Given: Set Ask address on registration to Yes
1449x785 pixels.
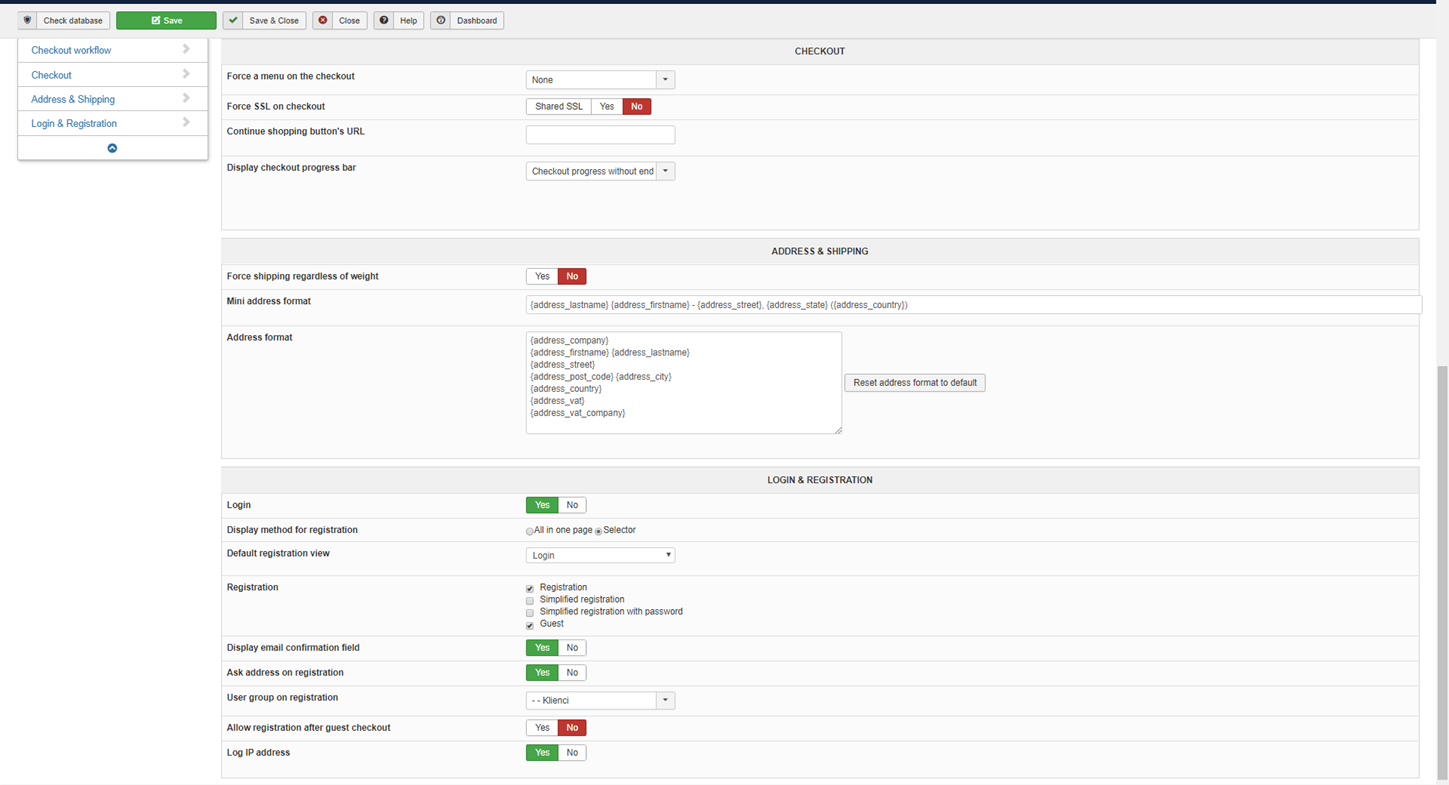Looking at the screenshot, I should click(542, 673).
